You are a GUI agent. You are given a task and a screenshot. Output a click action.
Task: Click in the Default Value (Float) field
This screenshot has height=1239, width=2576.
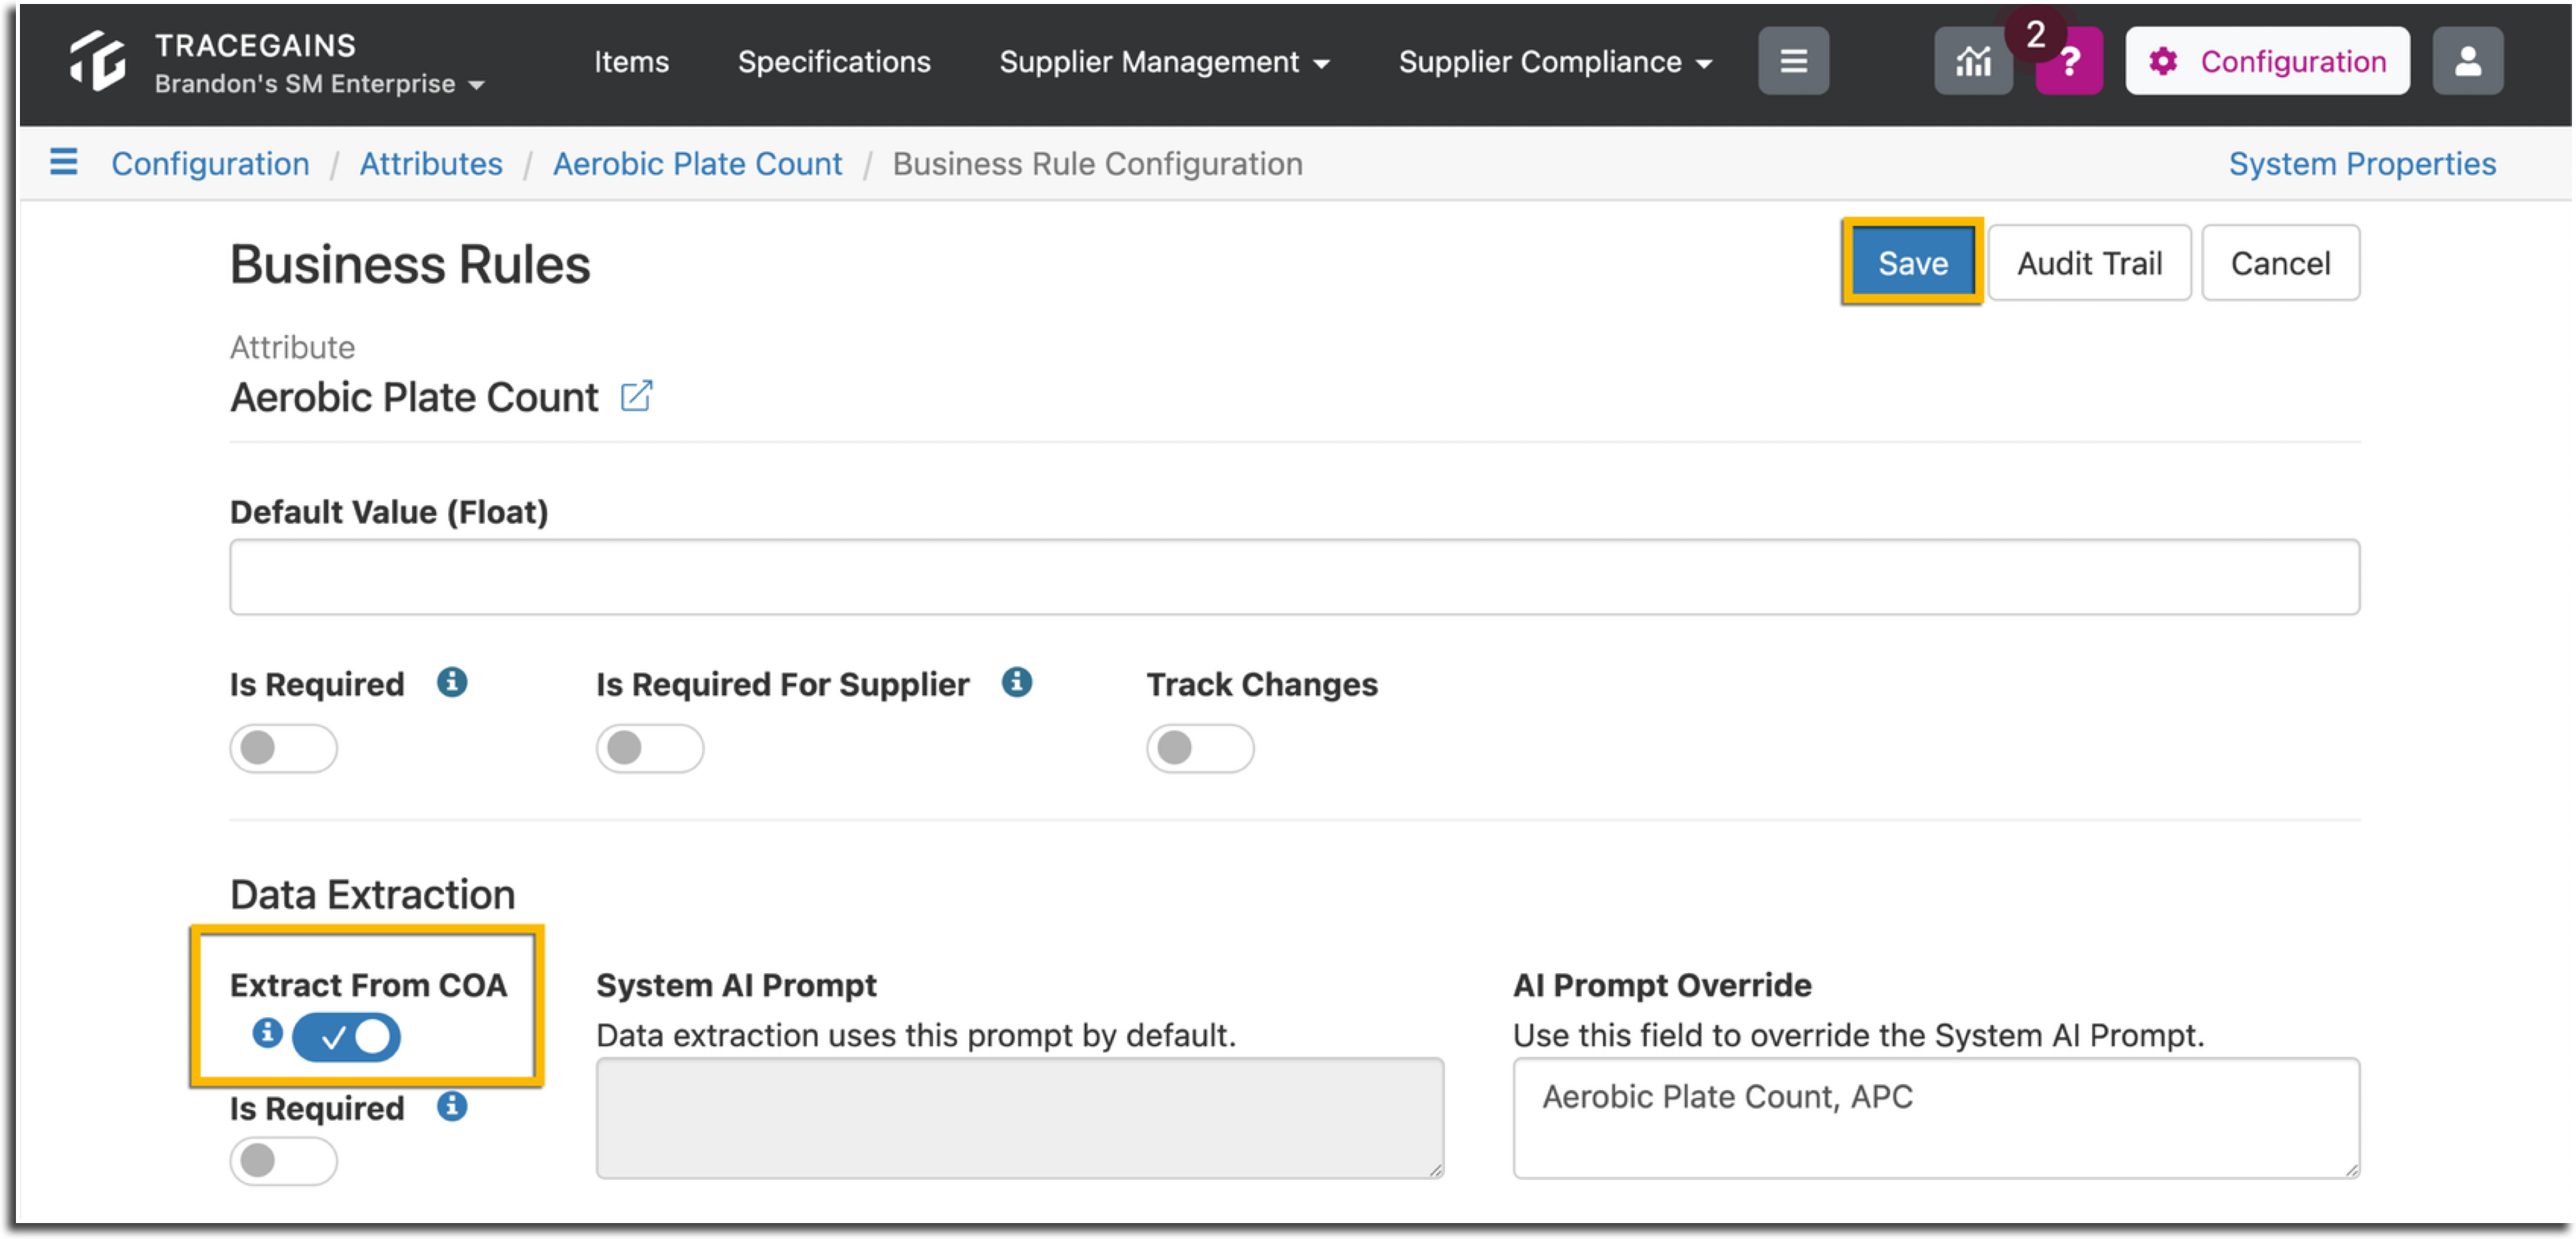[x=1294, y=577]
